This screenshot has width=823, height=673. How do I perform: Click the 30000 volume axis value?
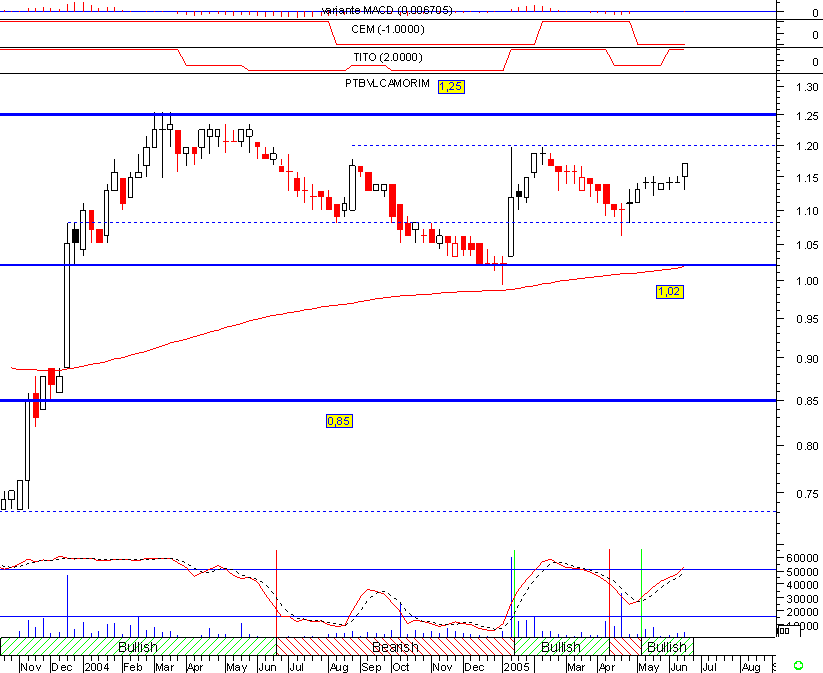802,599
